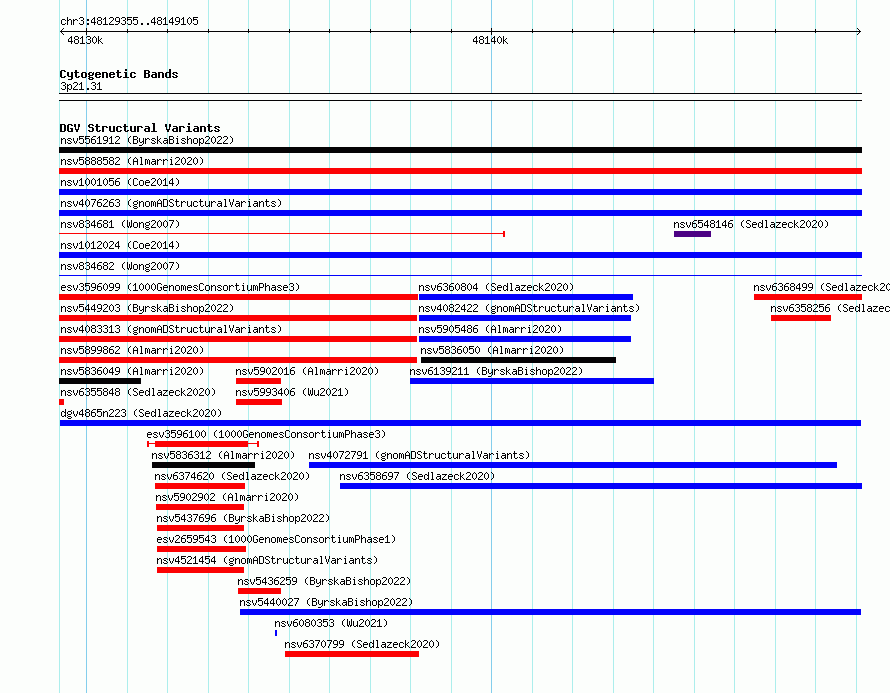Click nsv5437696 (ByrskaBishop2022) label
The height and width of the screenshot is (693, 890).
point(243,518)
